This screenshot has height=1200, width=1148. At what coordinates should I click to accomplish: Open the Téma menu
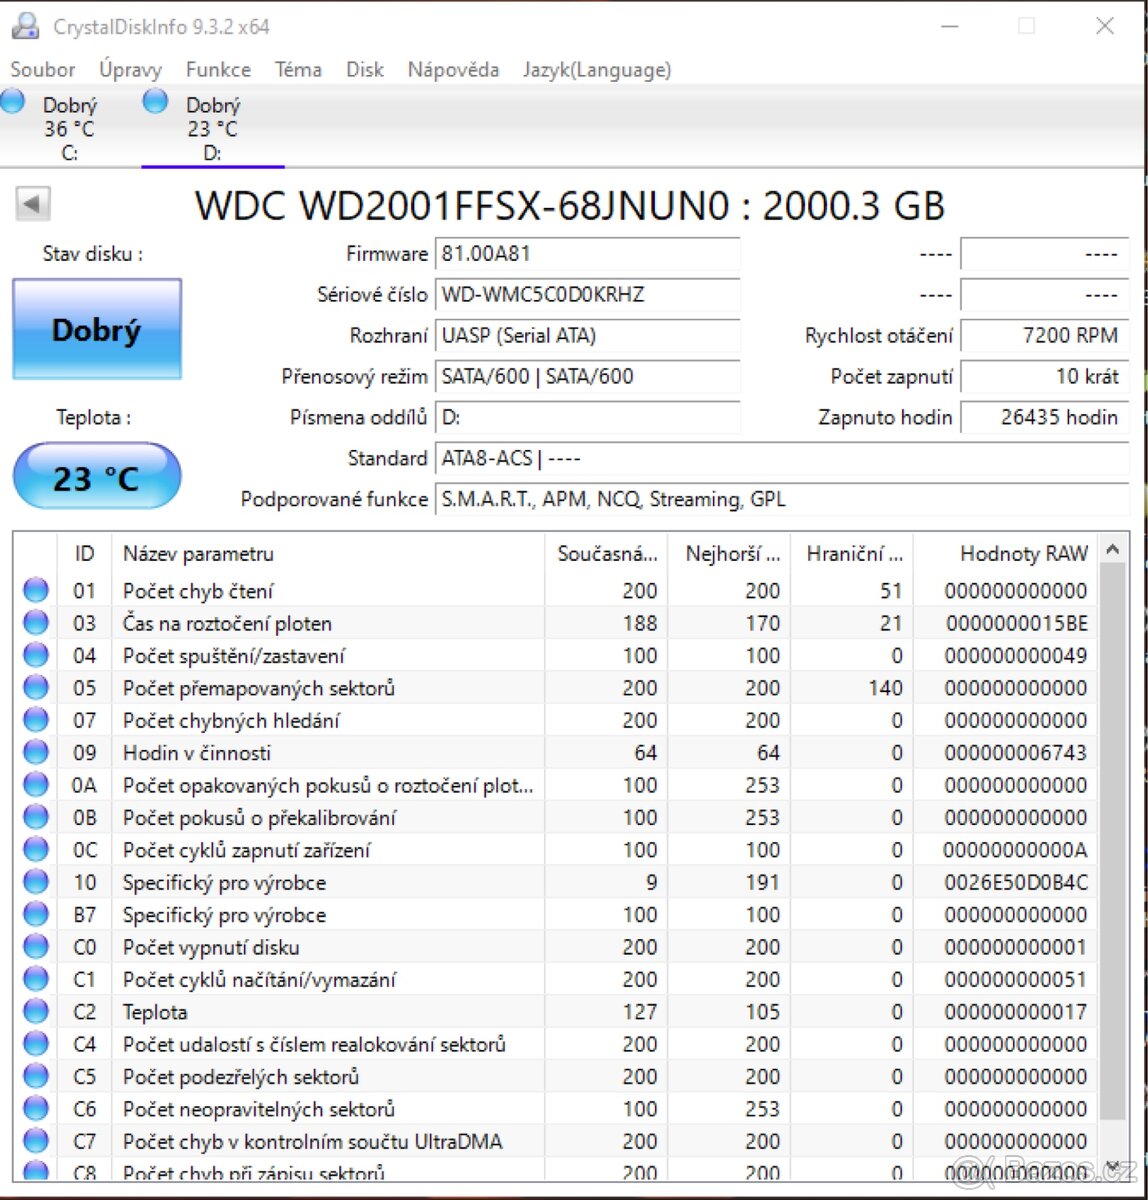pyautogui.click(x=298, y=69)
